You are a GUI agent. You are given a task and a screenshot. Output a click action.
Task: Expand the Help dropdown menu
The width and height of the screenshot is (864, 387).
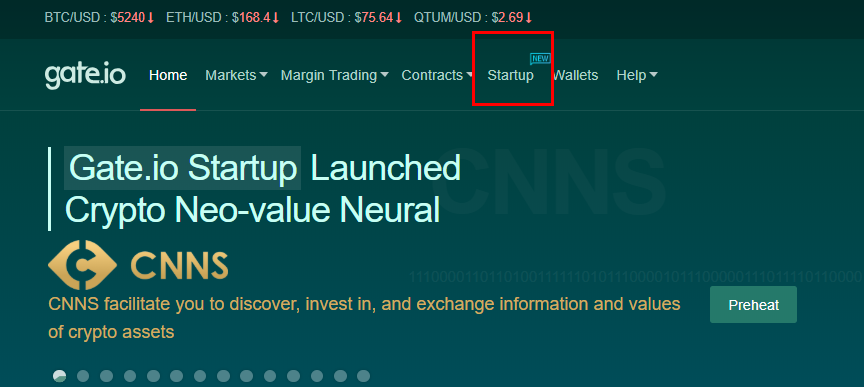click(x=637, y=75)
